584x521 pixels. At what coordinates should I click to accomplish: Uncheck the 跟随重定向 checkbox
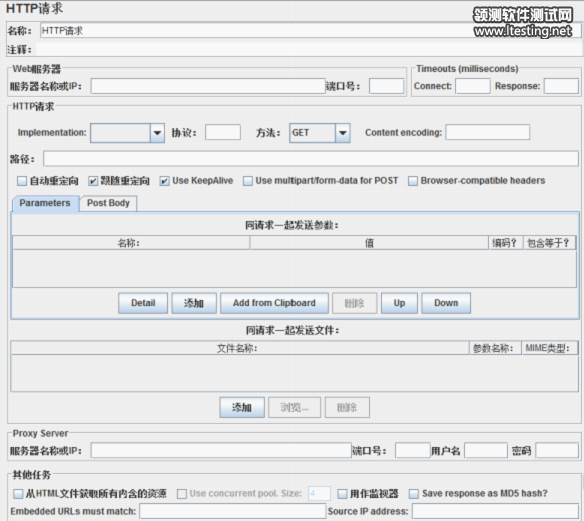point(93,181)
